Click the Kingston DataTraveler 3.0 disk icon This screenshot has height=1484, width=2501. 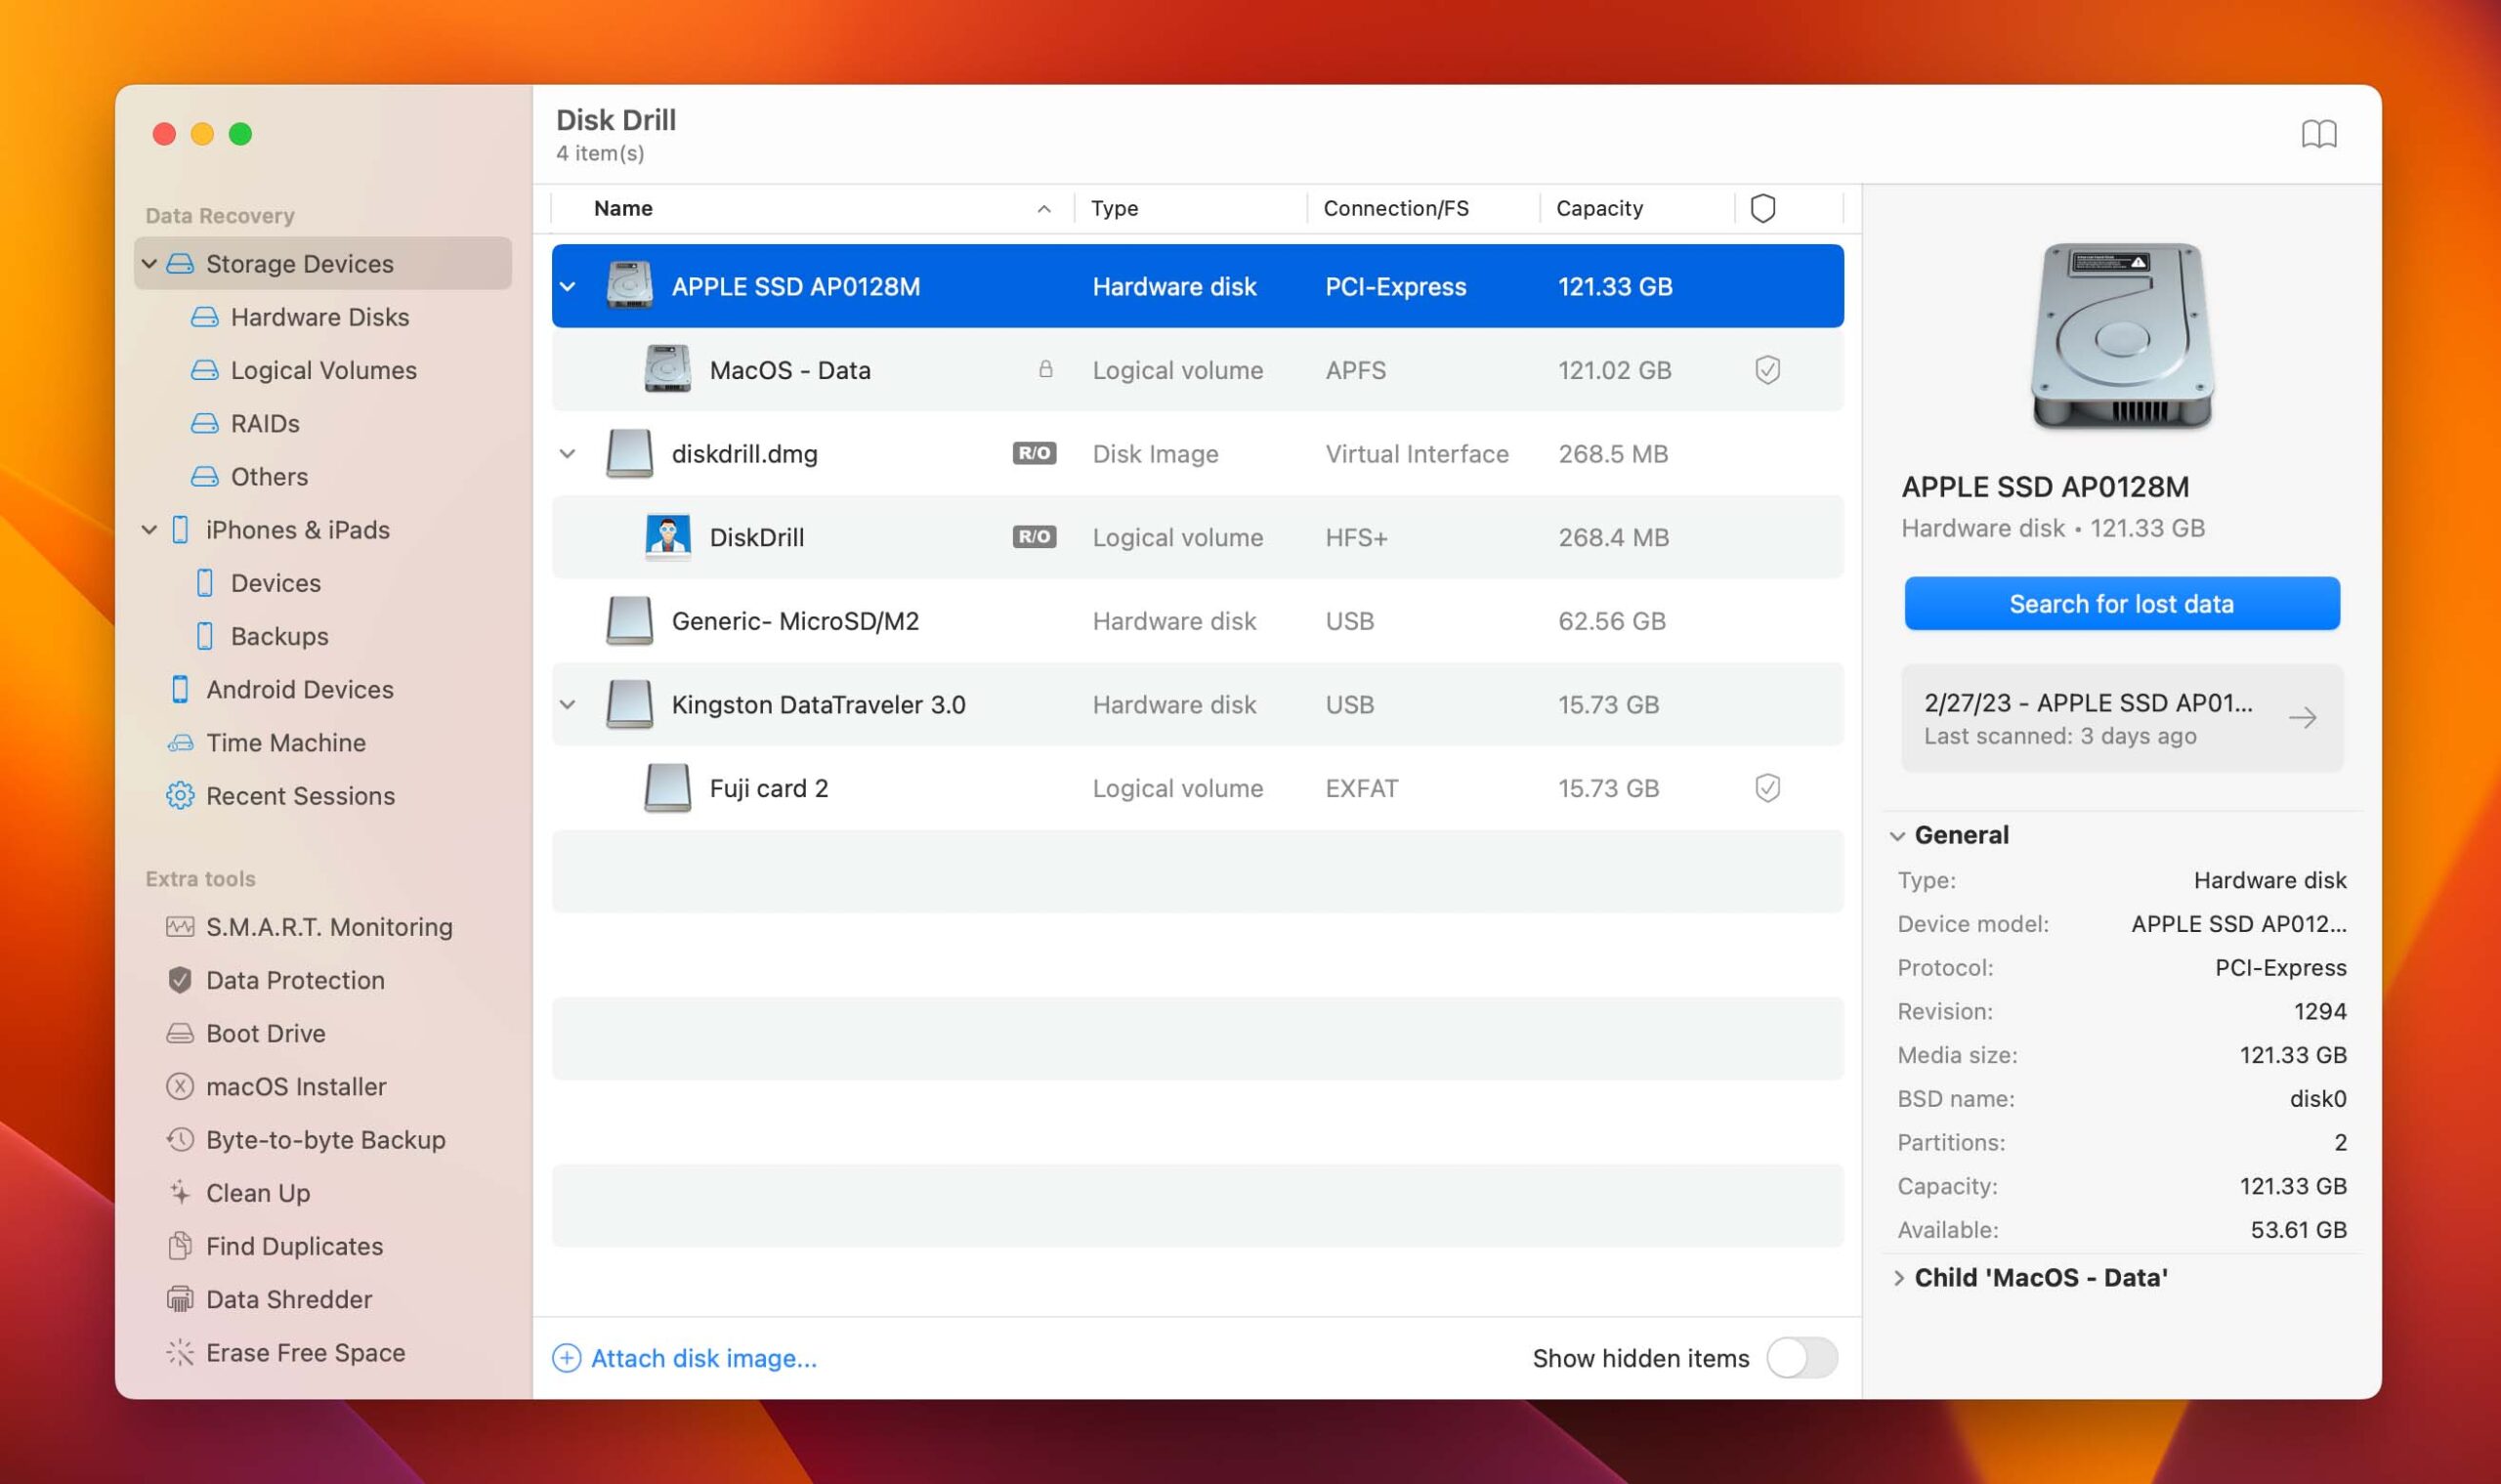[x=630, y=704]
